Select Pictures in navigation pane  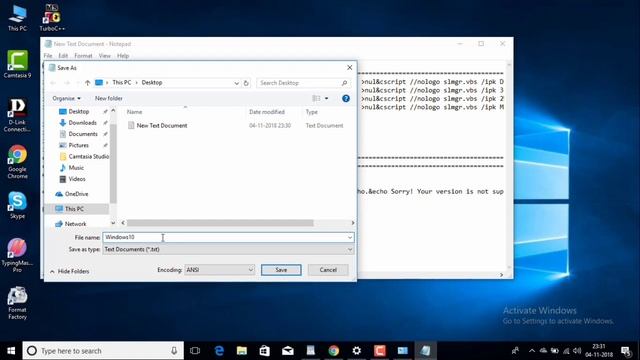78,145
